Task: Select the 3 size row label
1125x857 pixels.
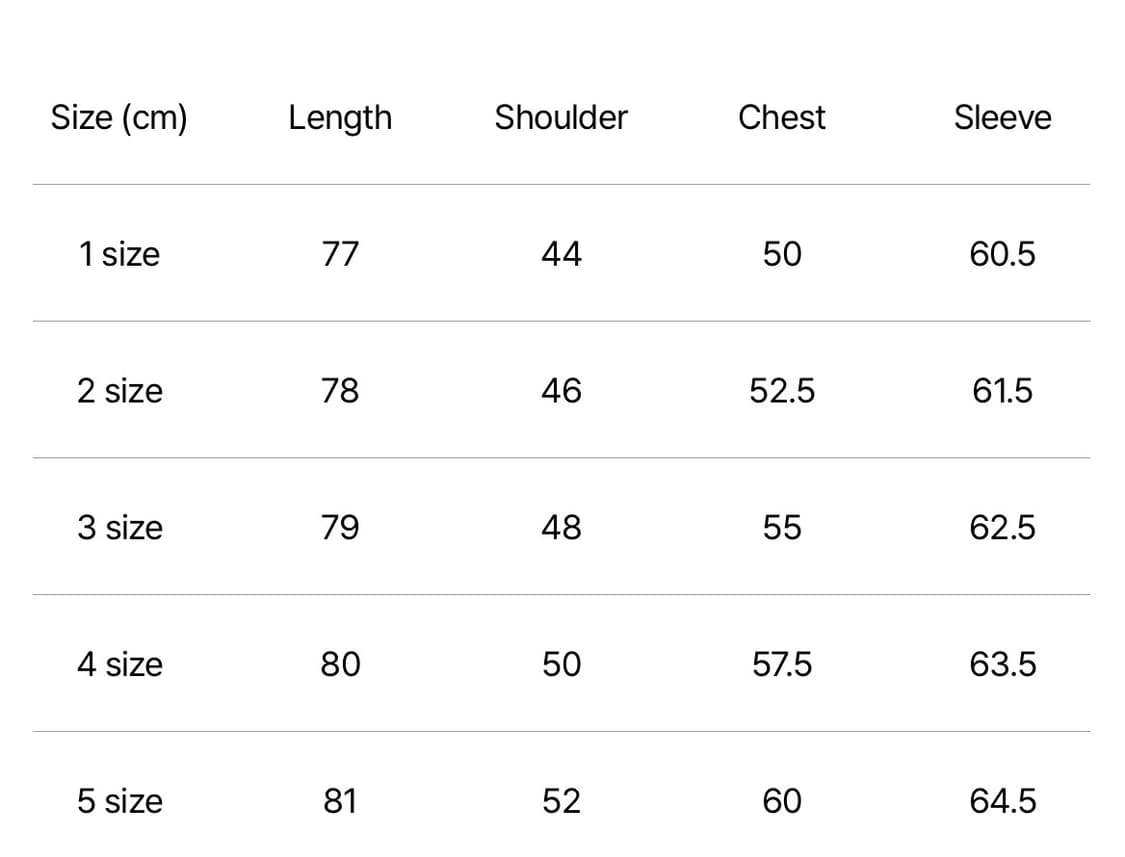Action: (119, 527)
